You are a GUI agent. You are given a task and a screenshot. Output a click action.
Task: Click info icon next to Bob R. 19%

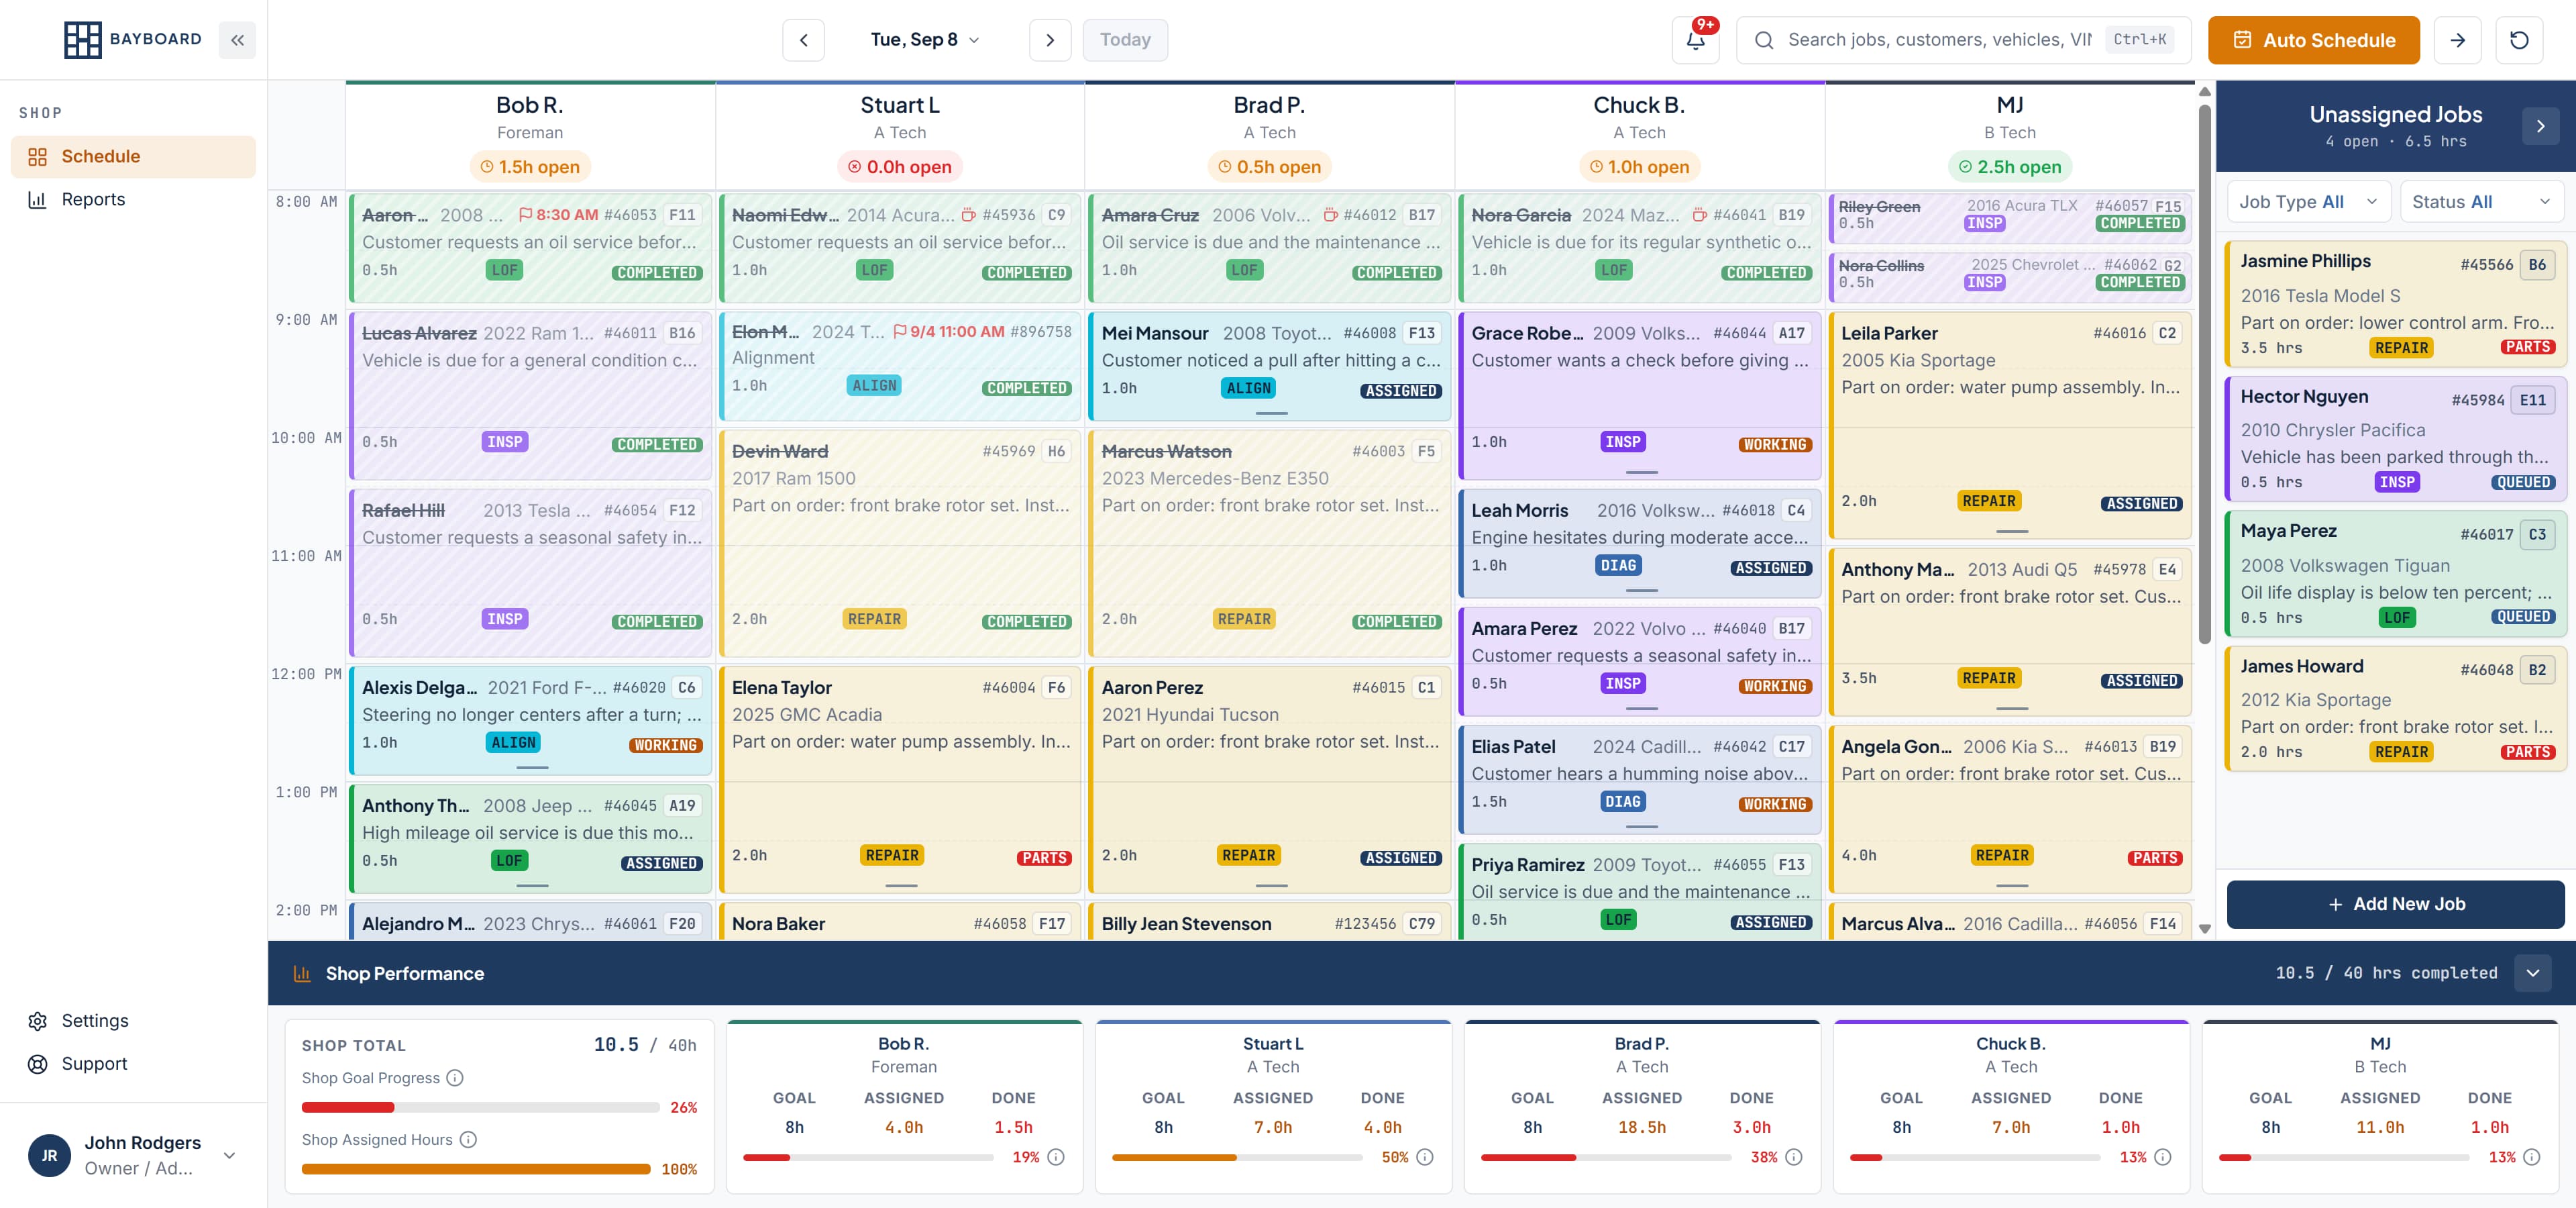pyautogui.click(x=1056, y=1157)
